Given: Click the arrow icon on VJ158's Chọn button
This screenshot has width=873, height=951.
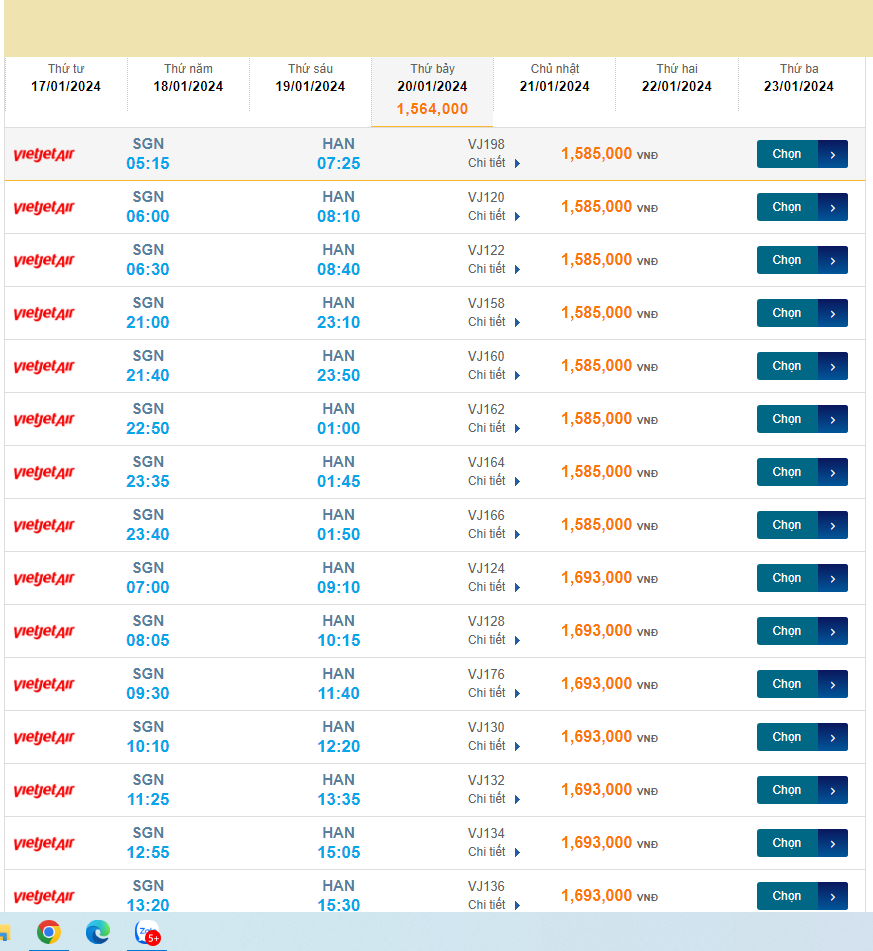Looking at the screenshot, I should (x=833, y=313).
